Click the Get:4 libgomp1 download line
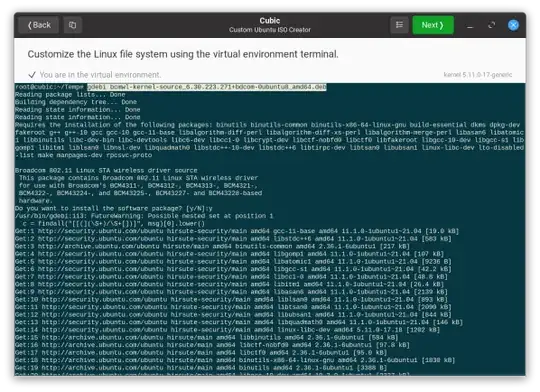The height and width of the screenshot is (392, 540). pos(229,254)
